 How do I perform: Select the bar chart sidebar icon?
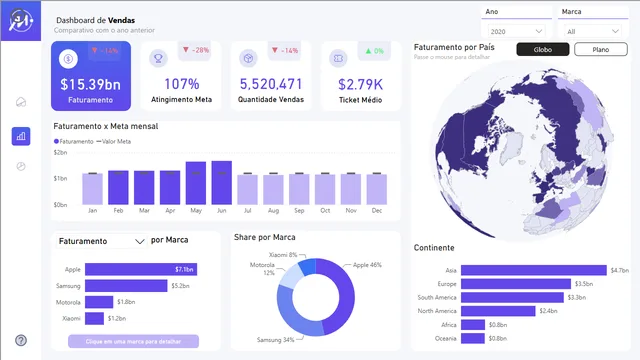(x=21, y=136)
